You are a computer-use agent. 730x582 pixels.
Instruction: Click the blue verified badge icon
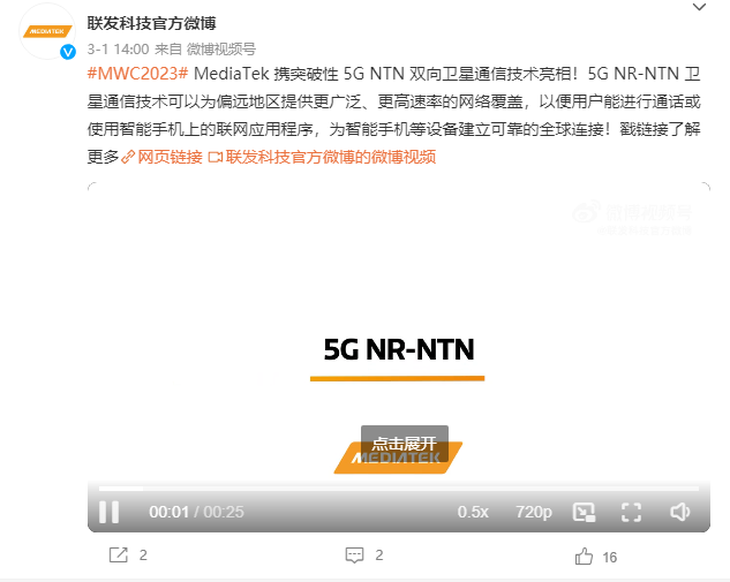tap(68, 52)
